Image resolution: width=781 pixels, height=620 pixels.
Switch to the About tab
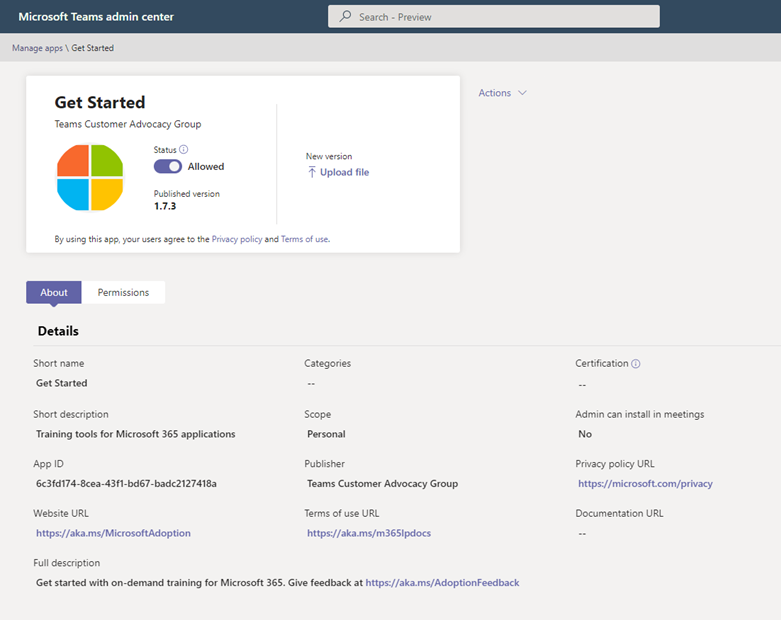point(54,292)
